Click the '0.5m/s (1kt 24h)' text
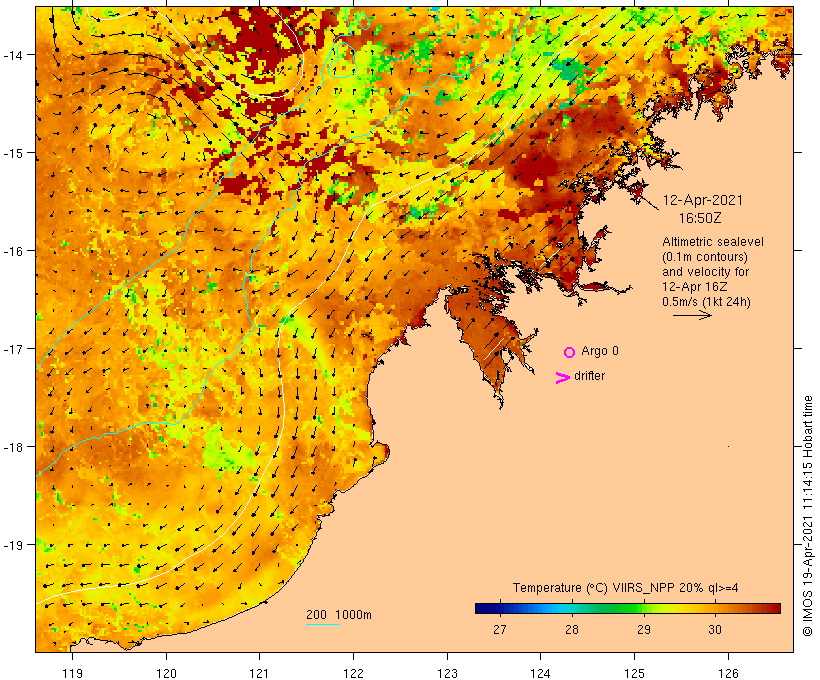This screenshot has height=680, width=820. (x=706, y=302)
